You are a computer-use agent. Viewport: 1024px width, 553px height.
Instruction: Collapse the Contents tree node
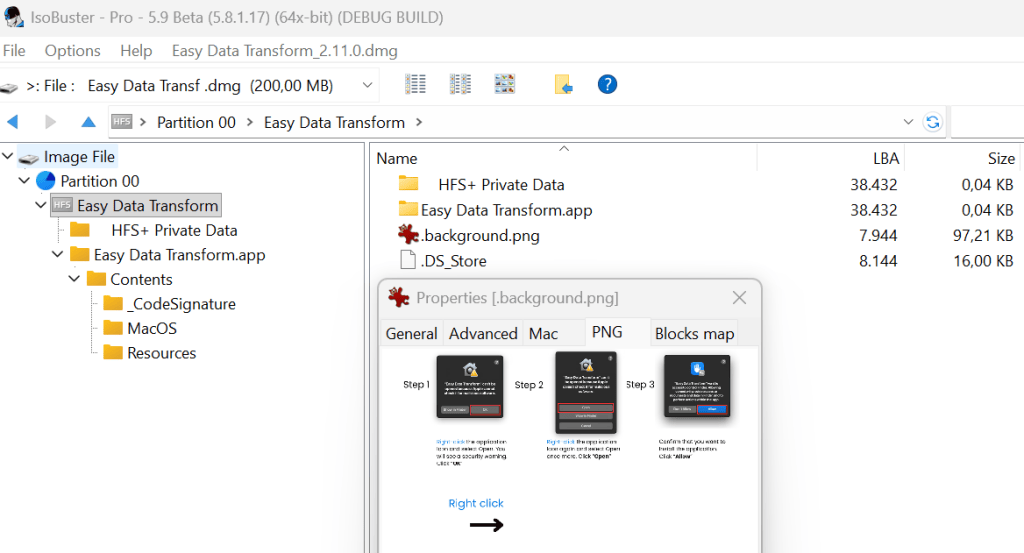click(74, 279)
